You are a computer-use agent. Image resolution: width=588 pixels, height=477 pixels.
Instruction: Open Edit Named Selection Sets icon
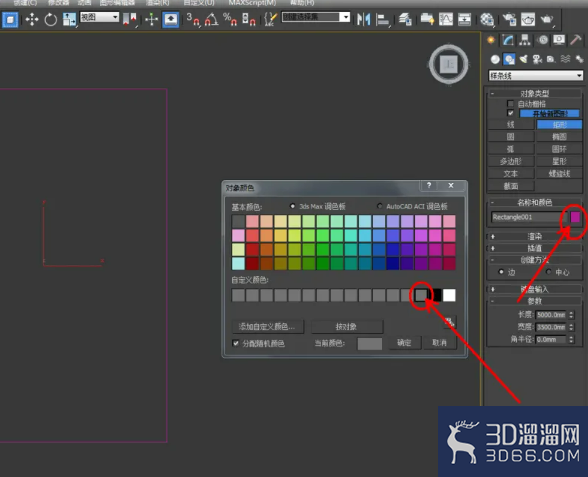[x=270, y=19]
